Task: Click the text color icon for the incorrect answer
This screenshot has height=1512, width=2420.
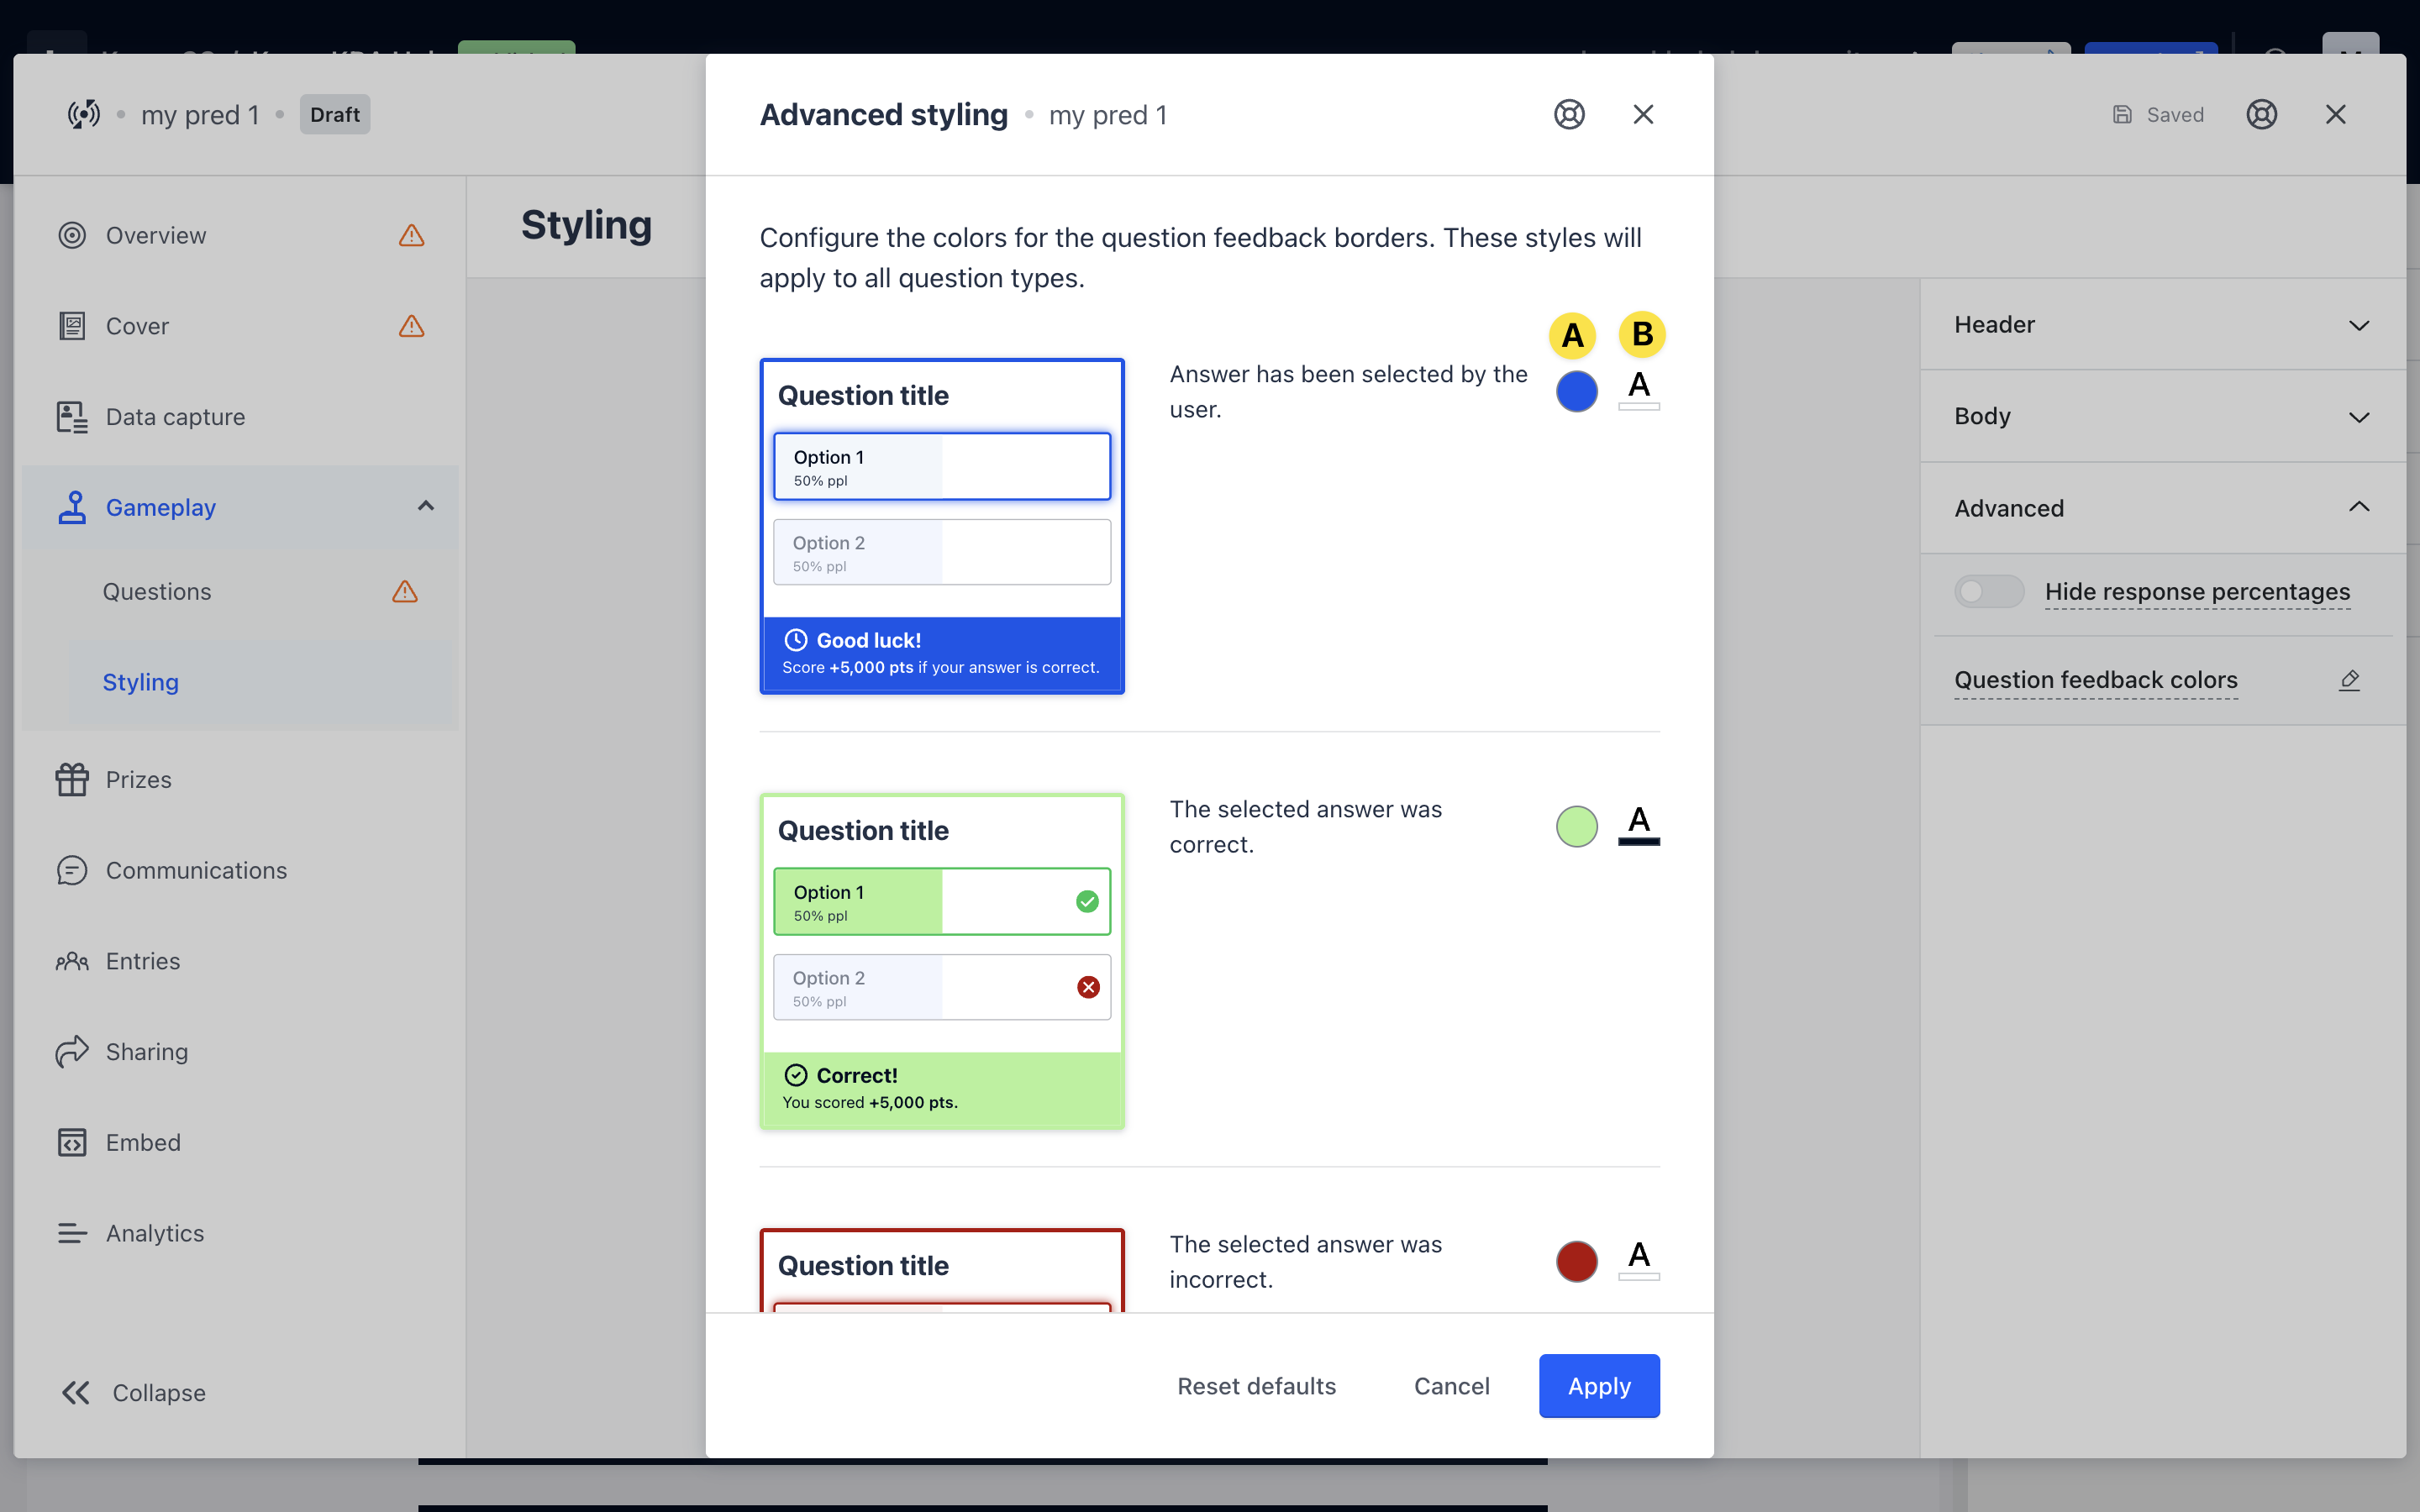Action: 1638,1259
